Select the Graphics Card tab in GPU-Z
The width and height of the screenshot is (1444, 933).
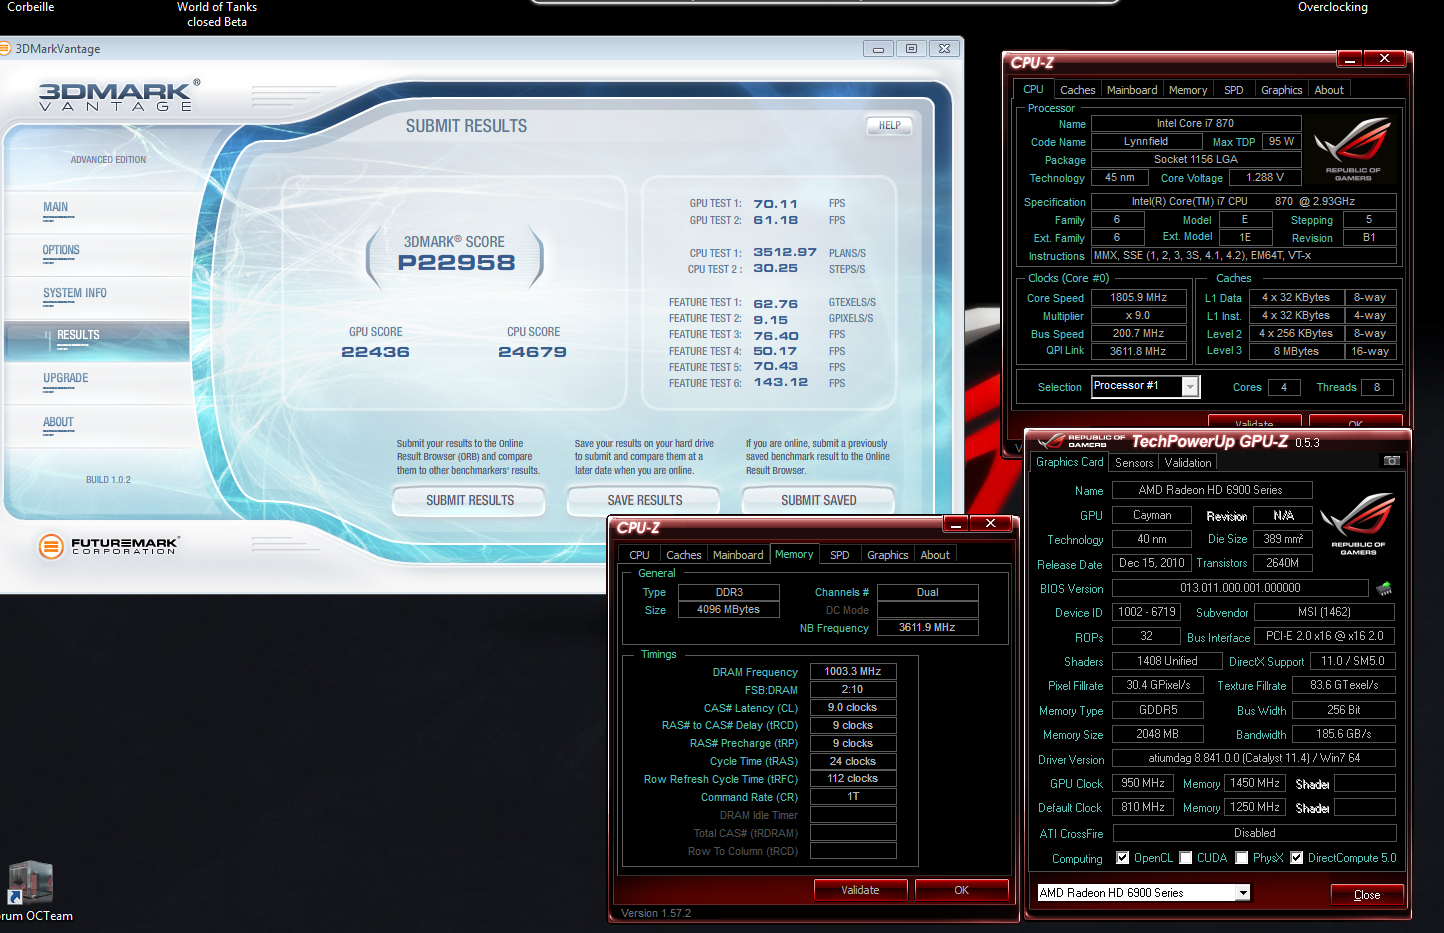click(1069, 462)
